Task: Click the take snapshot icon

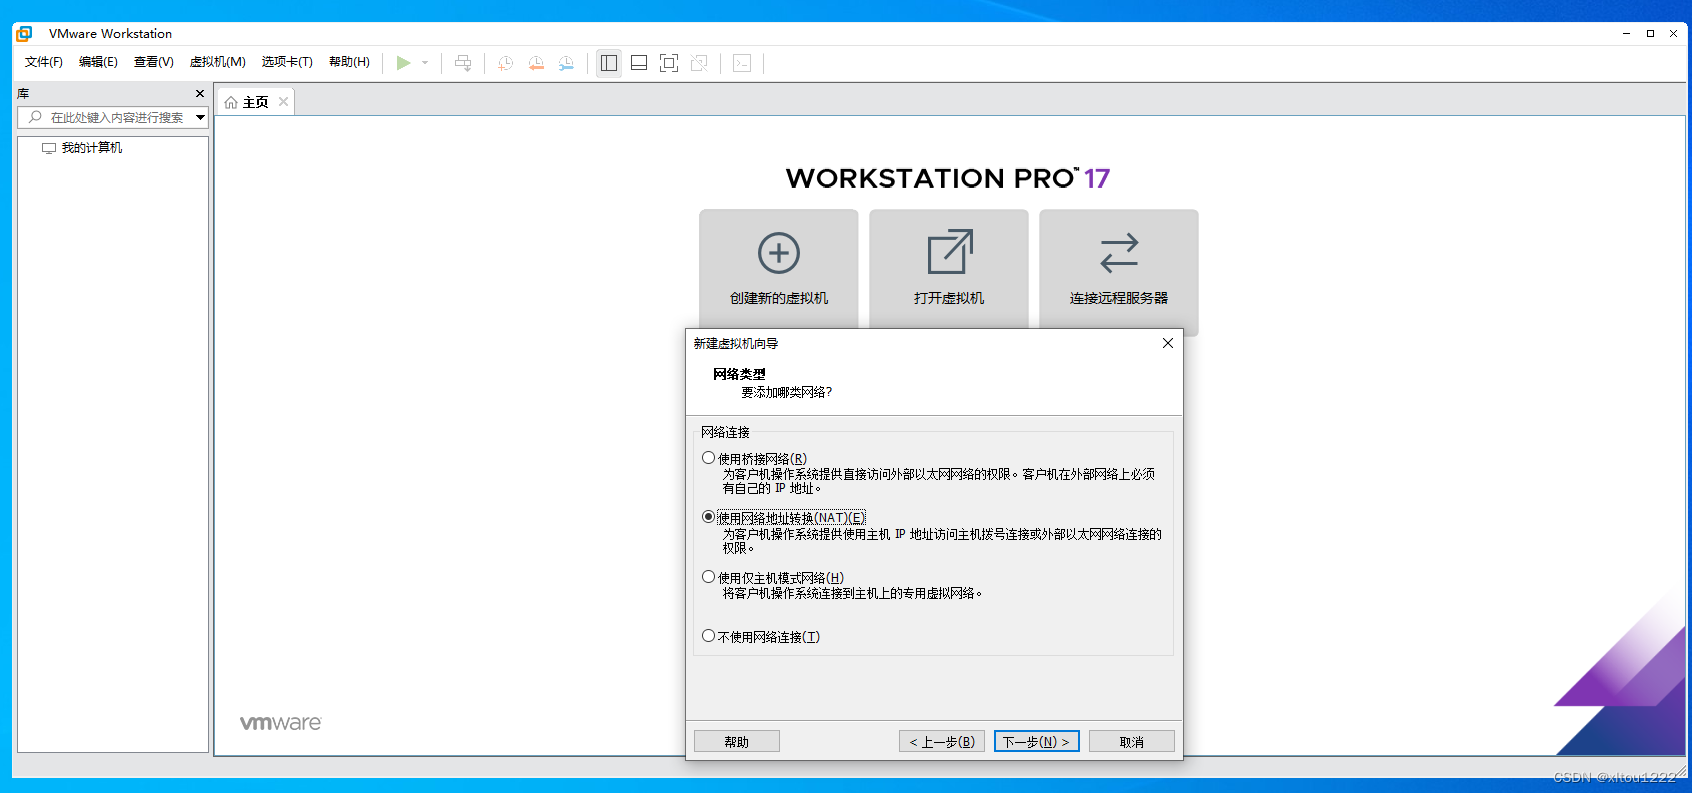Action: 506,63
